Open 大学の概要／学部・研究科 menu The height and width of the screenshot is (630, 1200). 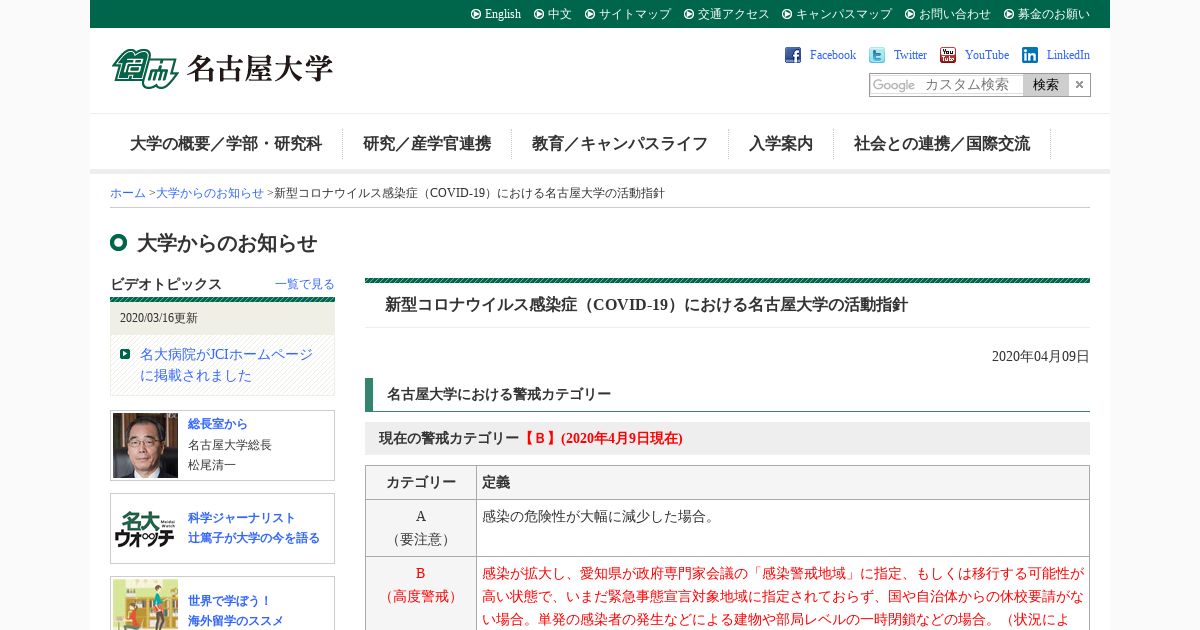click(226, 143)
